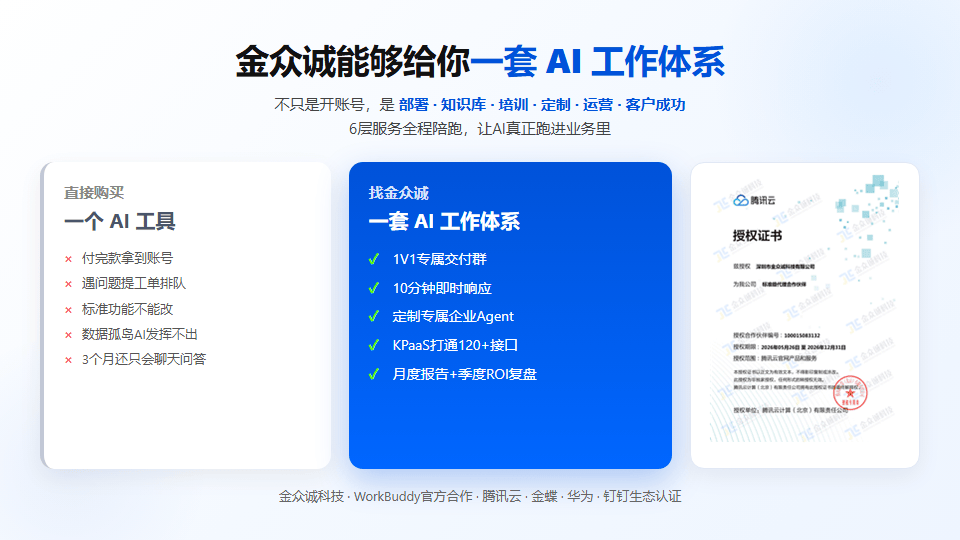Click the main headline 金众诚能够给你
The image size is (960, 540).
tap(353, 62)
